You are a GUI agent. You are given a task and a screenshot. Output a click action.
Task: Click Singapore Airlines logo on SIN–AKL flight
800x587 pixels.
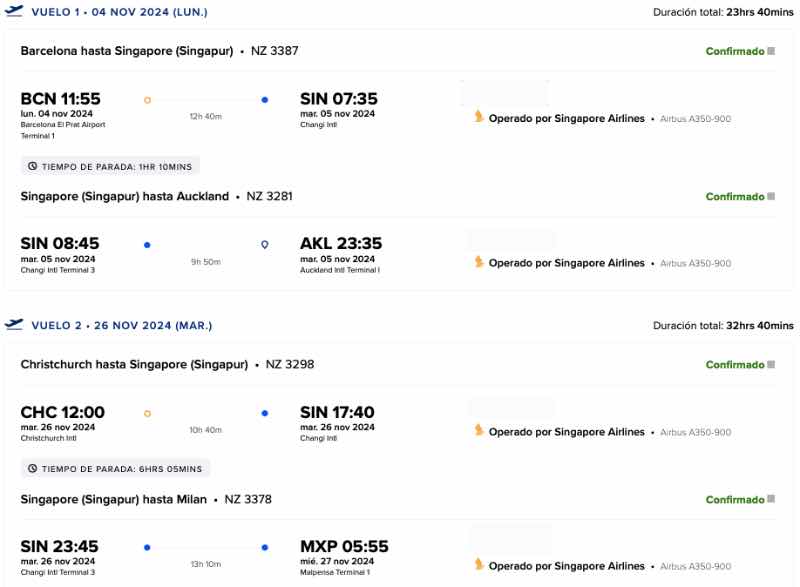[x=479, y=263]
